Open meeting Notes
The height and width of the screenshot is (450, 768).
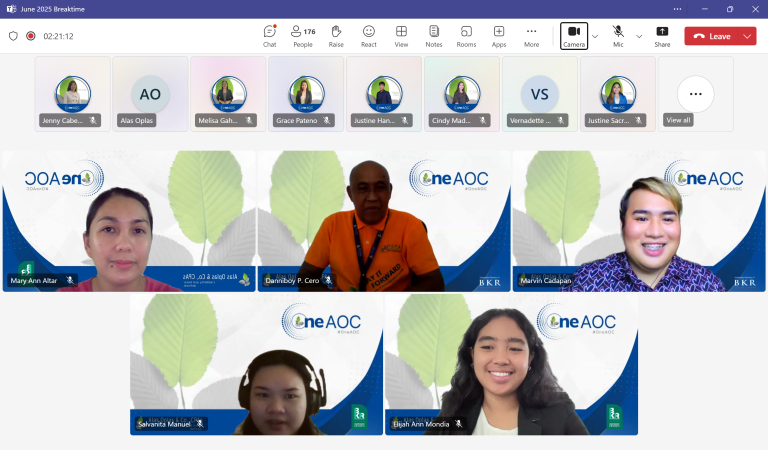tap(433, 36)
